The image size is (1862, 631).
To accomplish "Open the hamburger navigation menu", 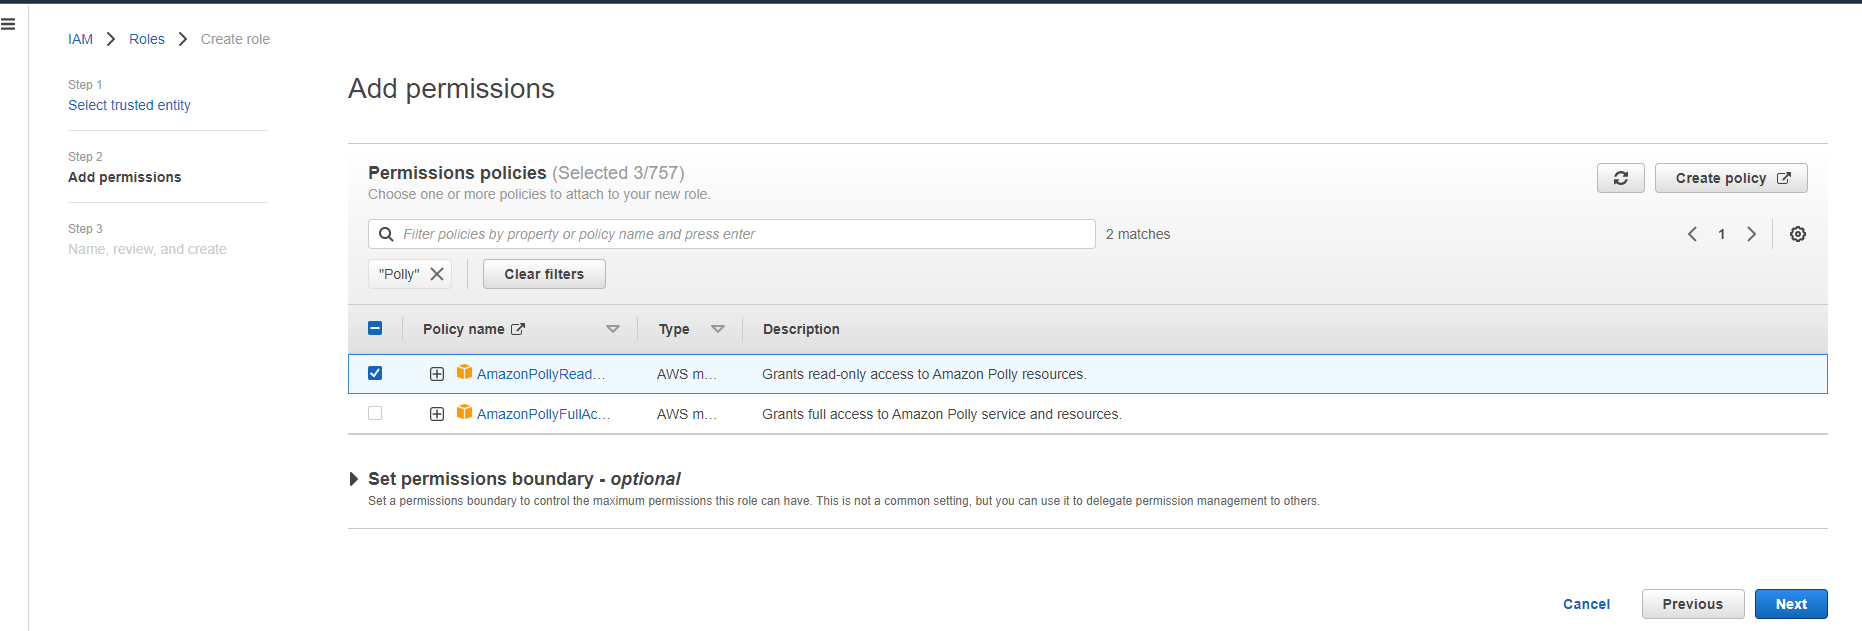I will (8, 24).
